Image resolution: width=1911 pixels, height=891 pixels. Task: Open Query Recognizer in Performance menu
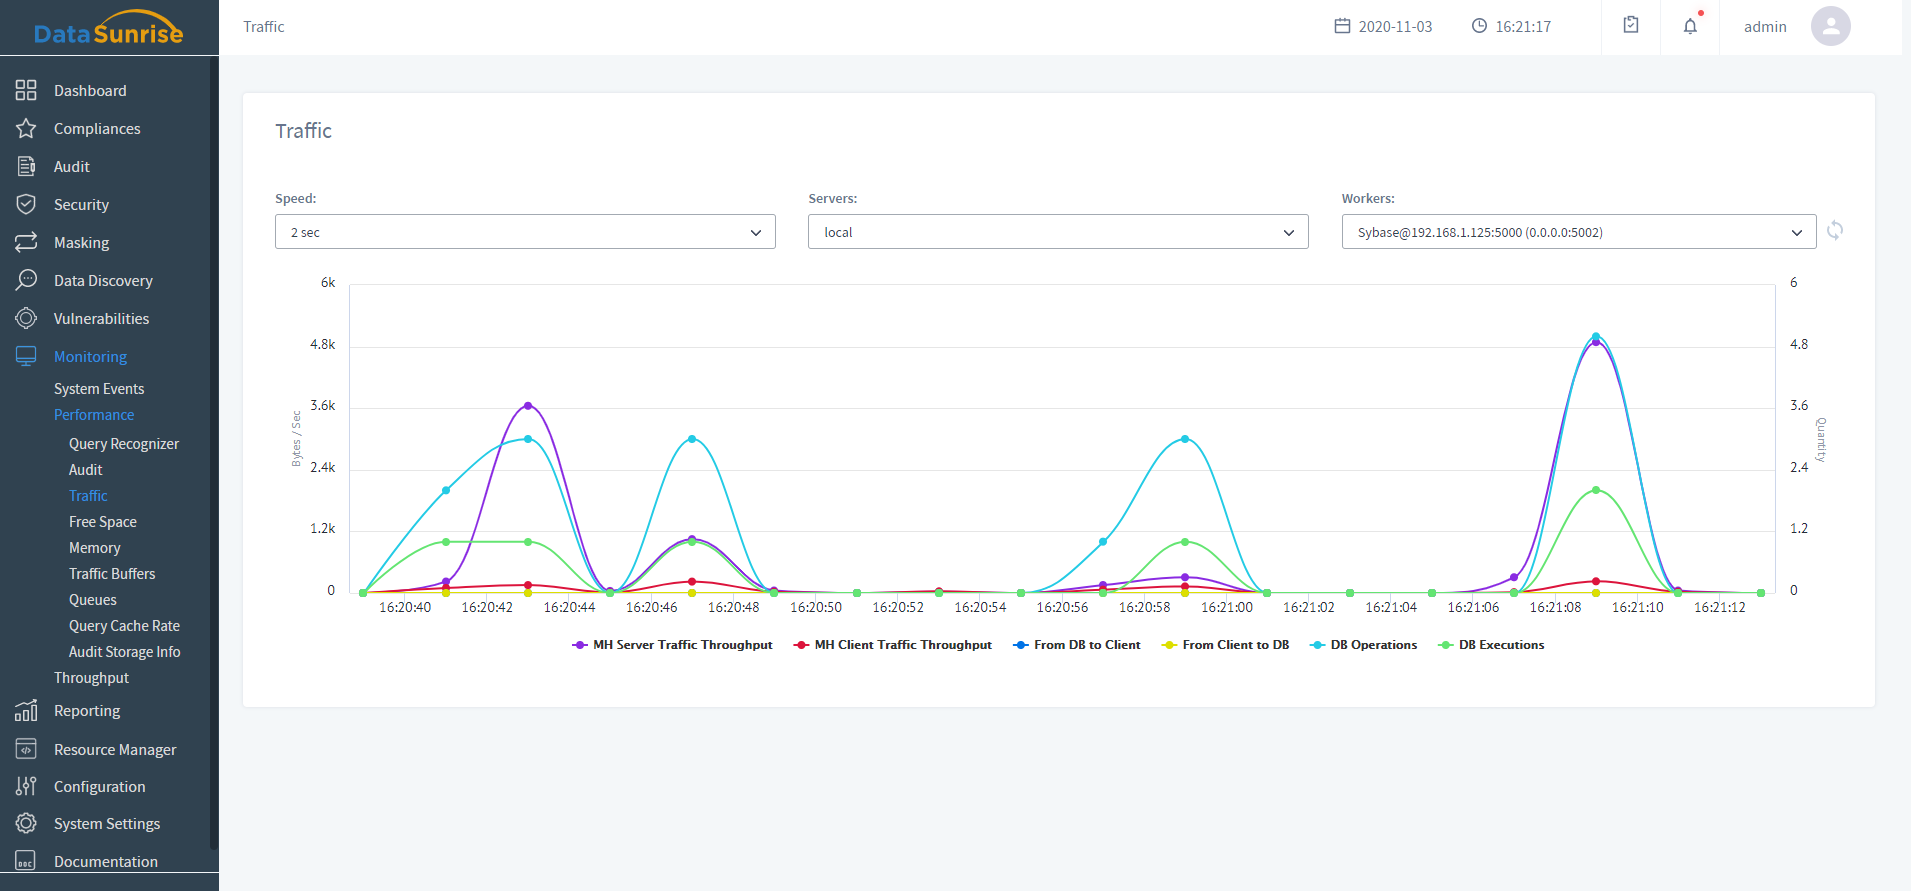pyautogui.click(x=124, y=444)
